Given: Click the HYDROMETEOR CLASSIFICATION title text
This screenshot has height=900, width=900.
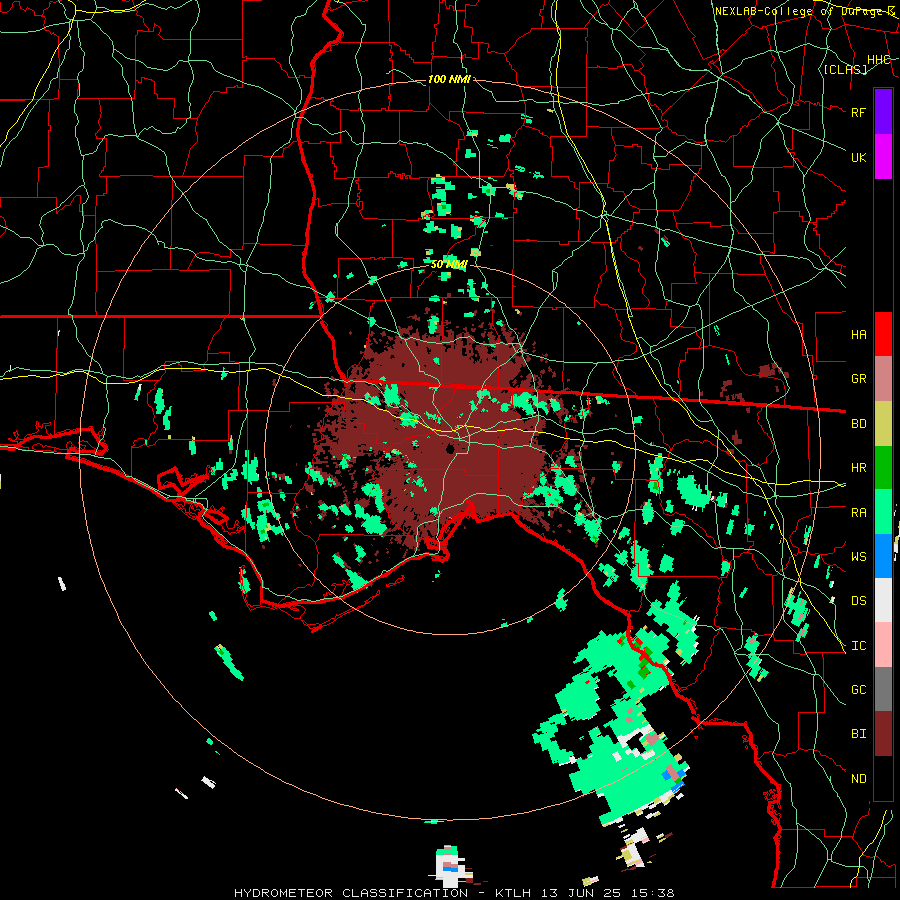Looking at the screenshot, I should (x=351, y=893).
